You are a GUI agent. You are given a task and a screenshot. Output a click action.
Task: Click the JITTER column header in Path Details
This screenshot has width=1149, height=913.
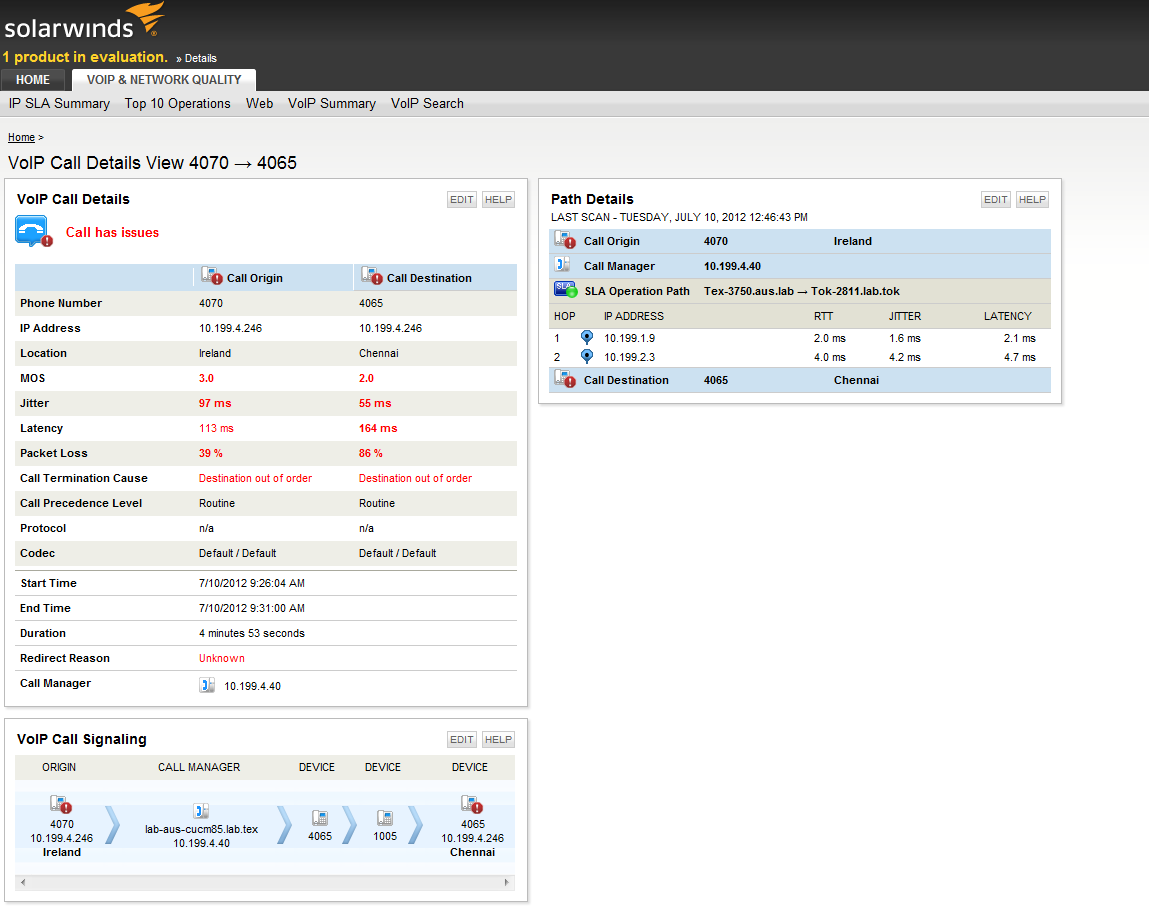[x=905, y=316]
